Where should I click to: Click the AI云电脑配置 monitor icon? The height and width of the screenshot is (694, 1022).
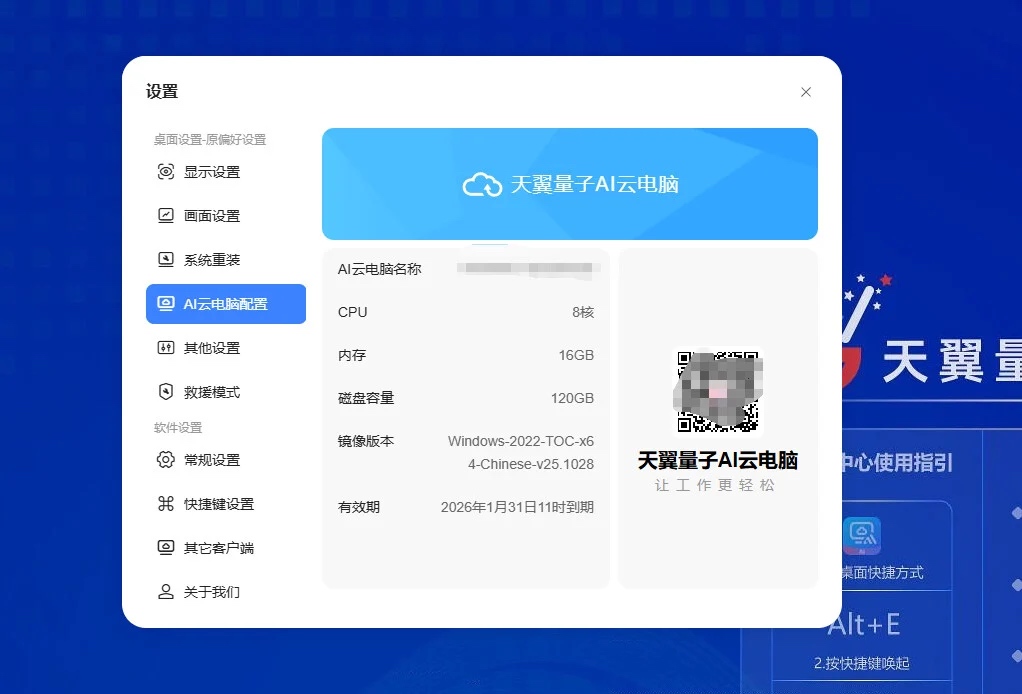pyautogui.click(x=166, y=304)
